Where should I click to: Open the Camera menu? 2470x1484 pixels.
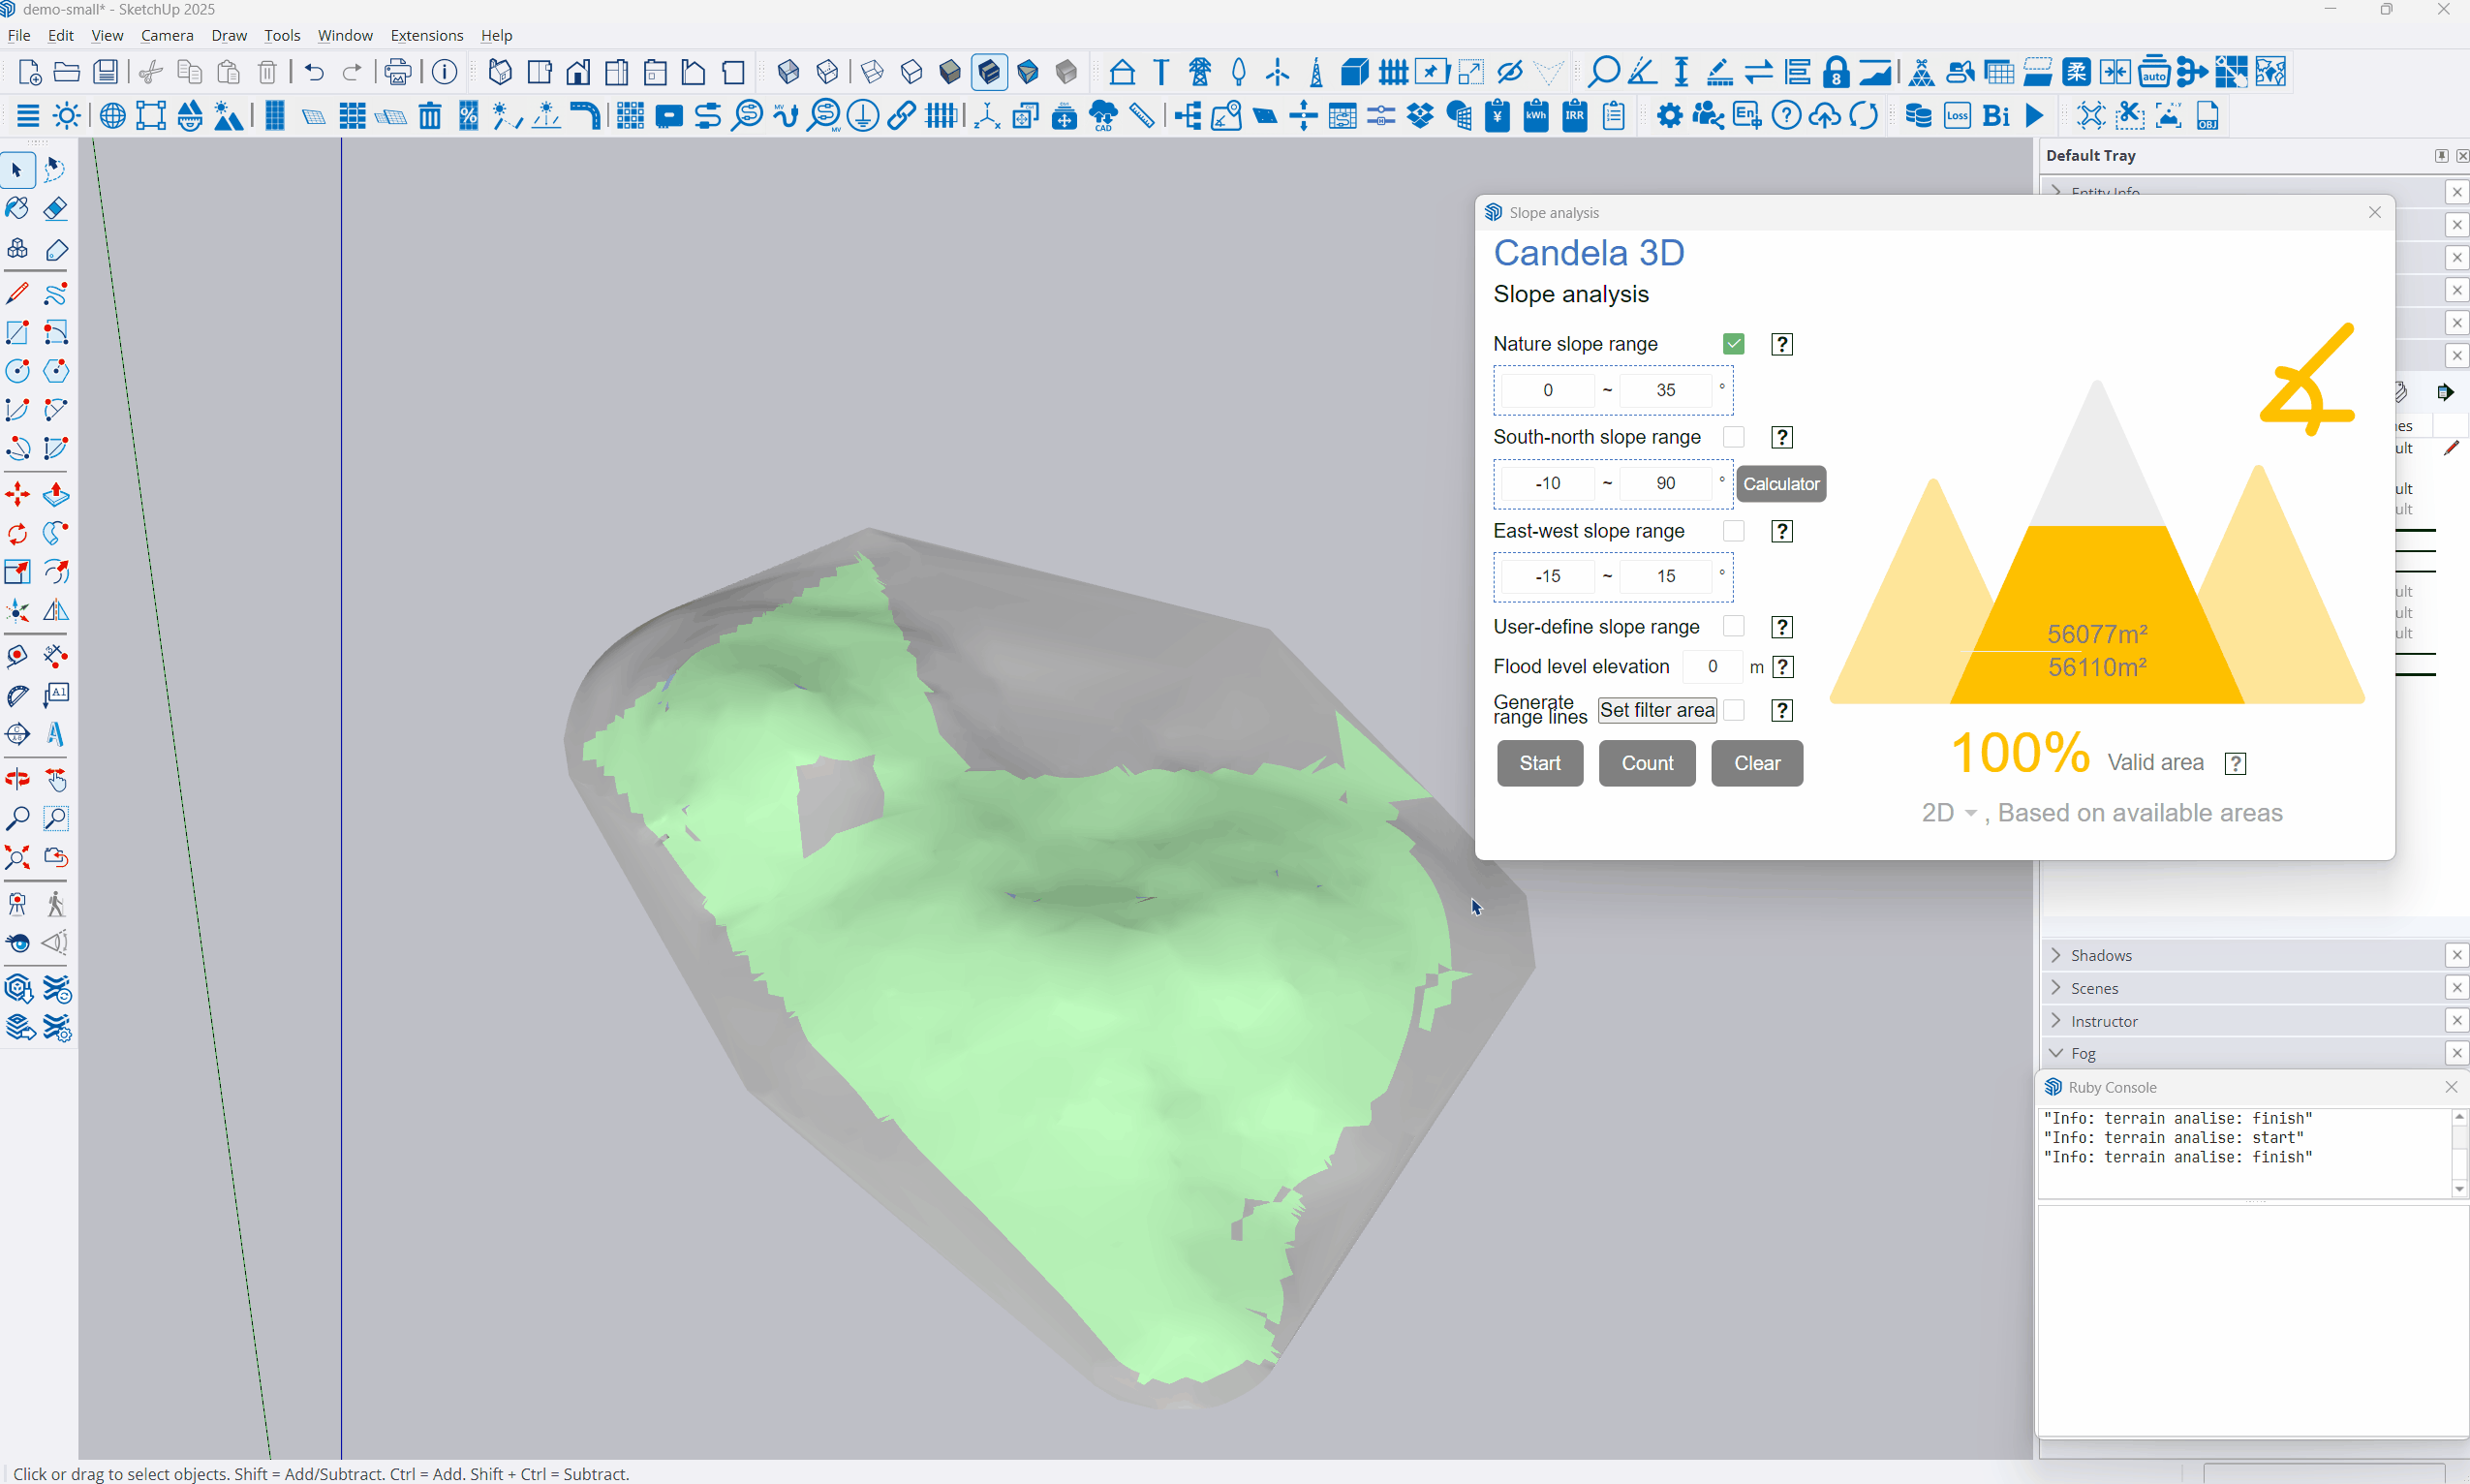point(167,35)
